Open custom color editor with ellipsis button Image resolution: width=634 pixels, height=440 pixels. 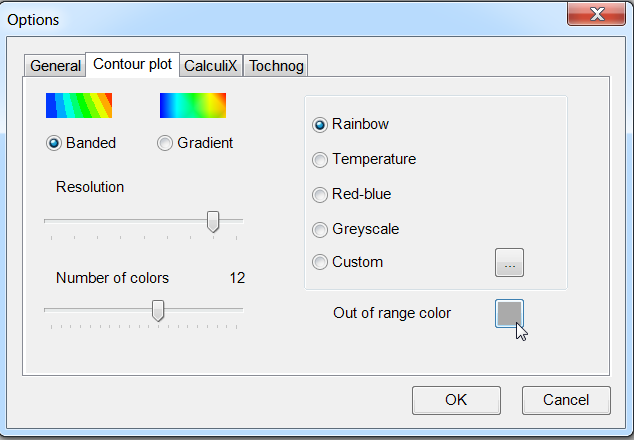509,263
